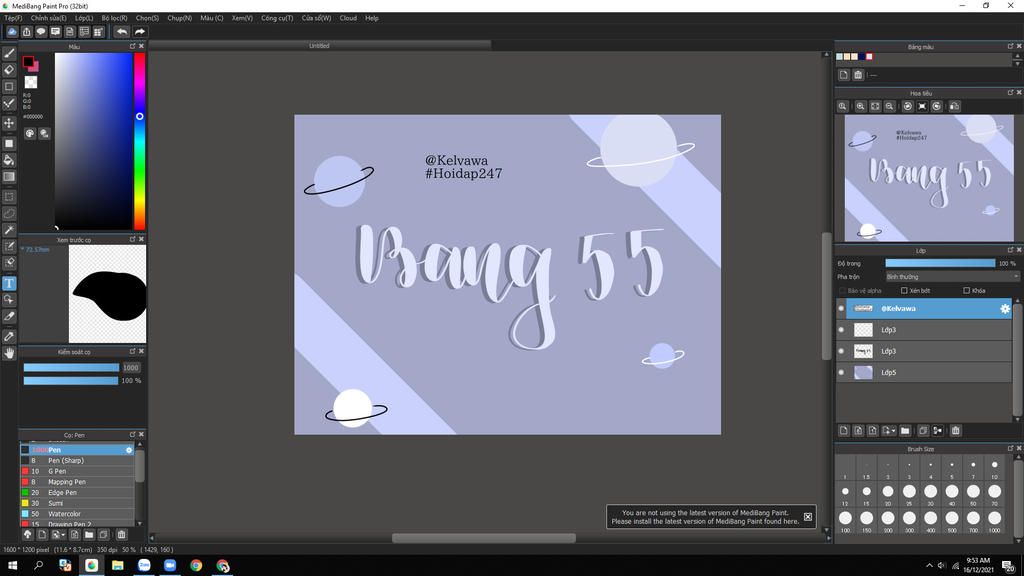Select the Text tool

click(9, 283)
